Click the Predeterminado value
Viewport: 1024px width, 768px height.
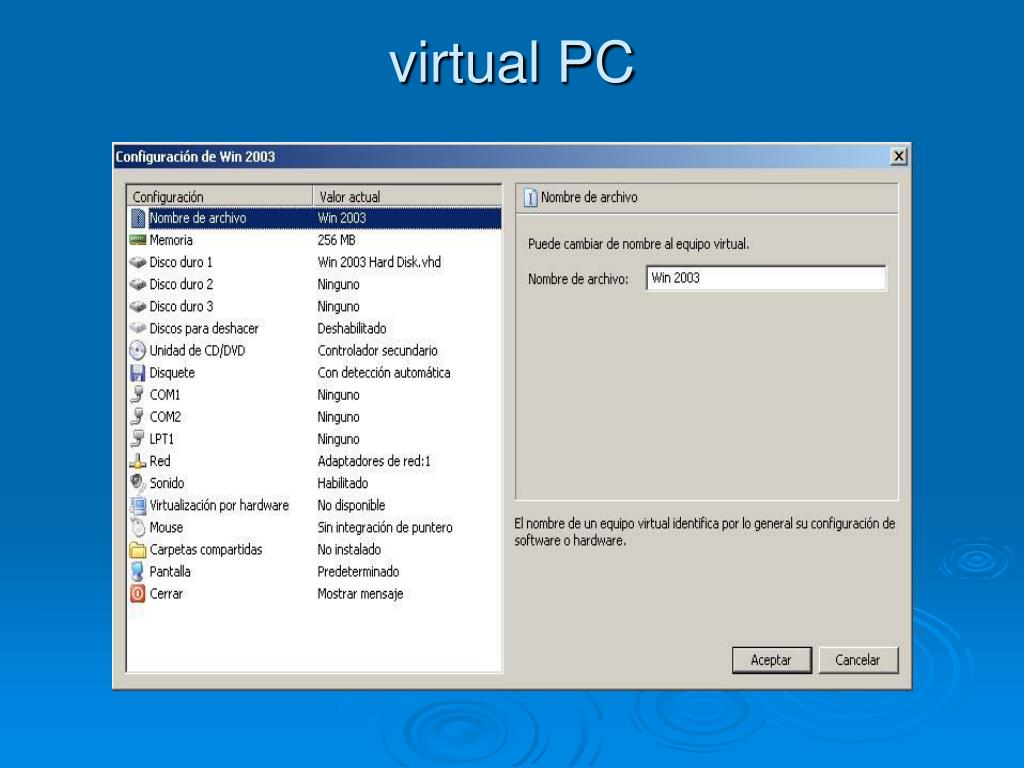click(x=359, y=571)
